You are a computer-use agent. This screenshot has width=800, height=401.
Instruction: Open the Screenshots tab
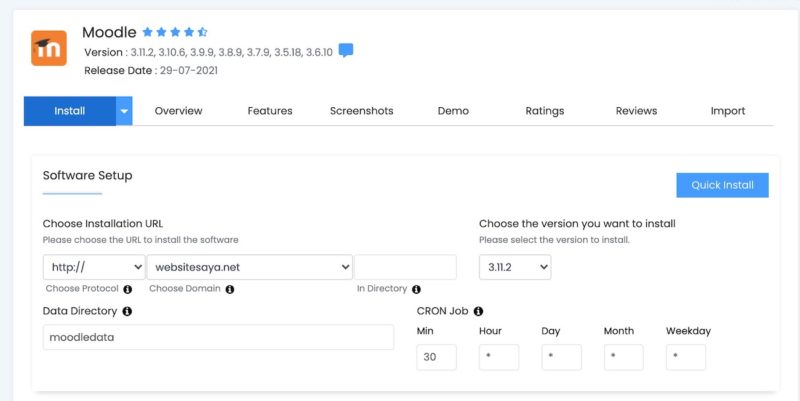coord(361,111)
